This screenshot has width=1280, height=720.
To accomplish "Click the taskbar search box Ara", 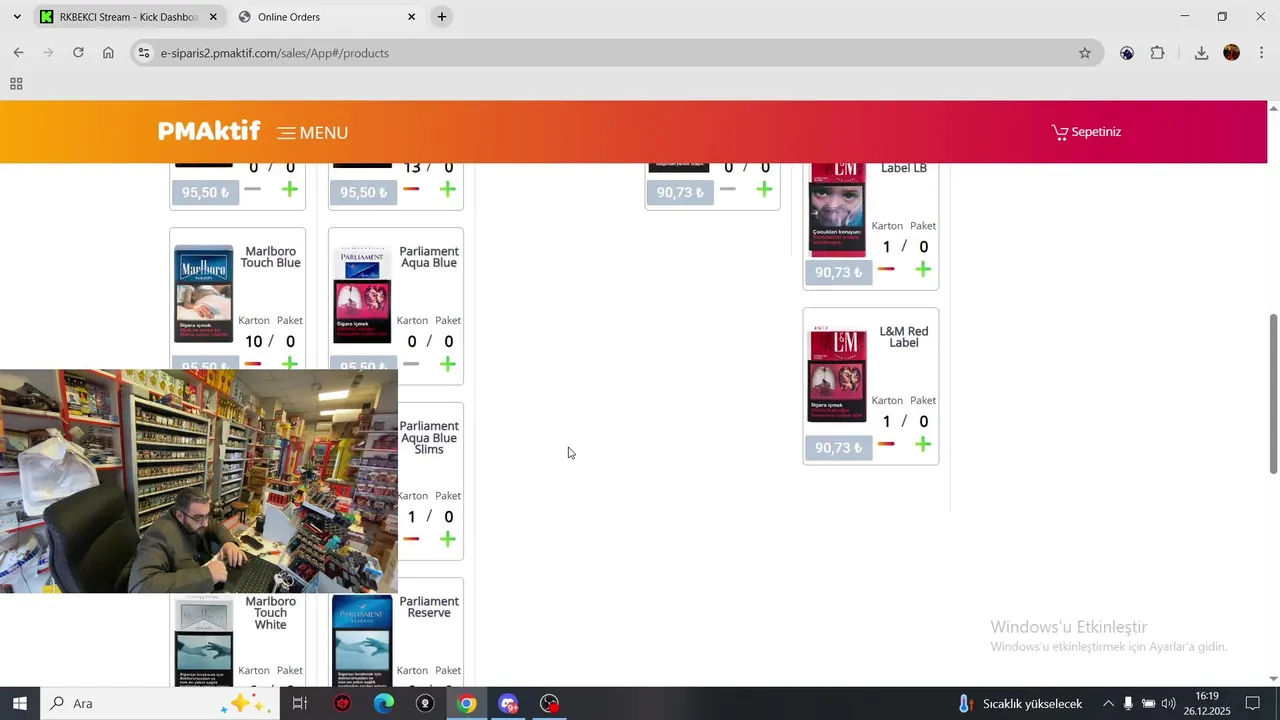I will pos(158,703).
